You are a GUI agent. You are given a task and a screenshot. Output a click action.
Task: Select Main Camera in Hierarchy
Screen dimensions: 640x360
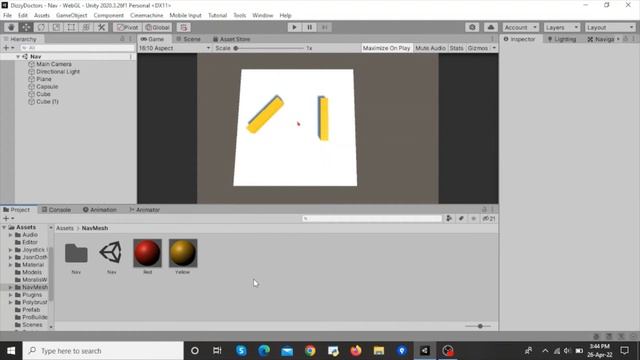(x=53, y=64)
